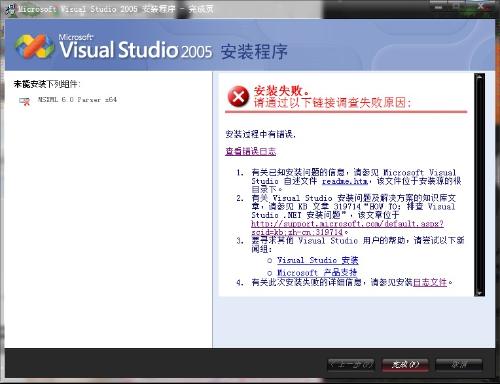Click the colorful Visual Studio logo
The width and height of the screenshot is (500, 384).
pyautogui.click(x=35, y=46)
